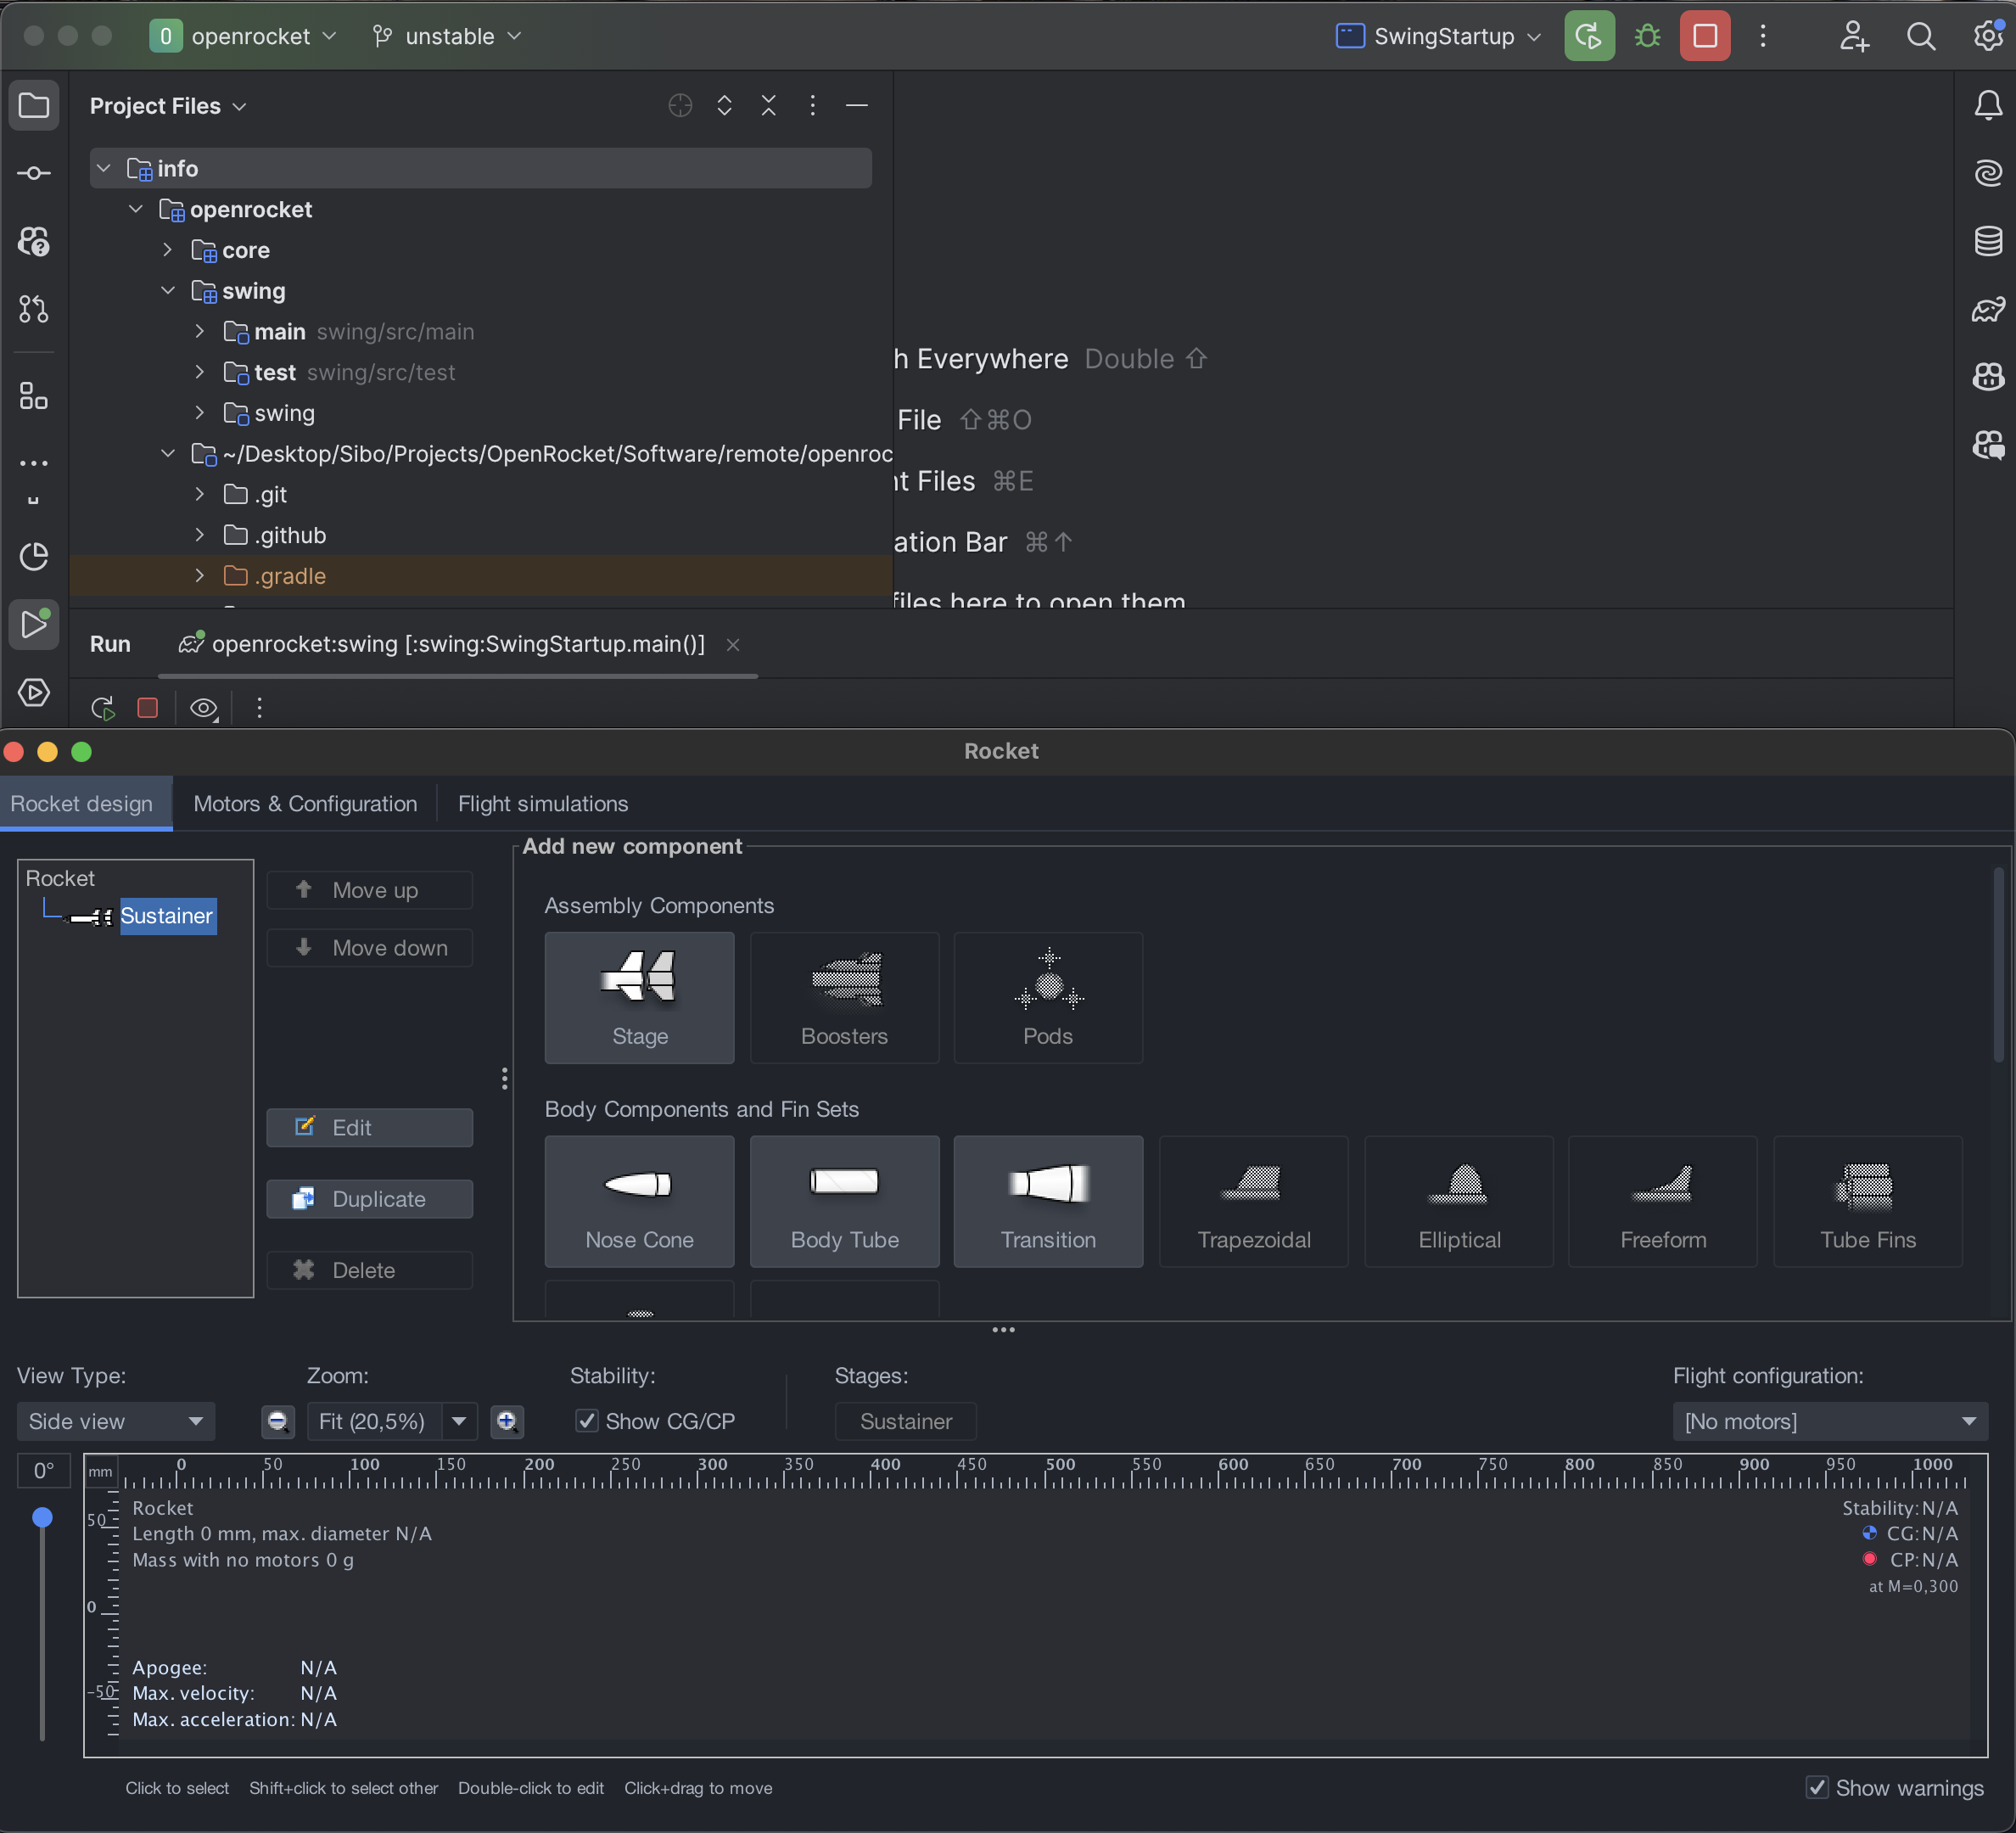Add a Nose Cone component
This screenshot has width=2016, height=1833.
[639, 1201]
